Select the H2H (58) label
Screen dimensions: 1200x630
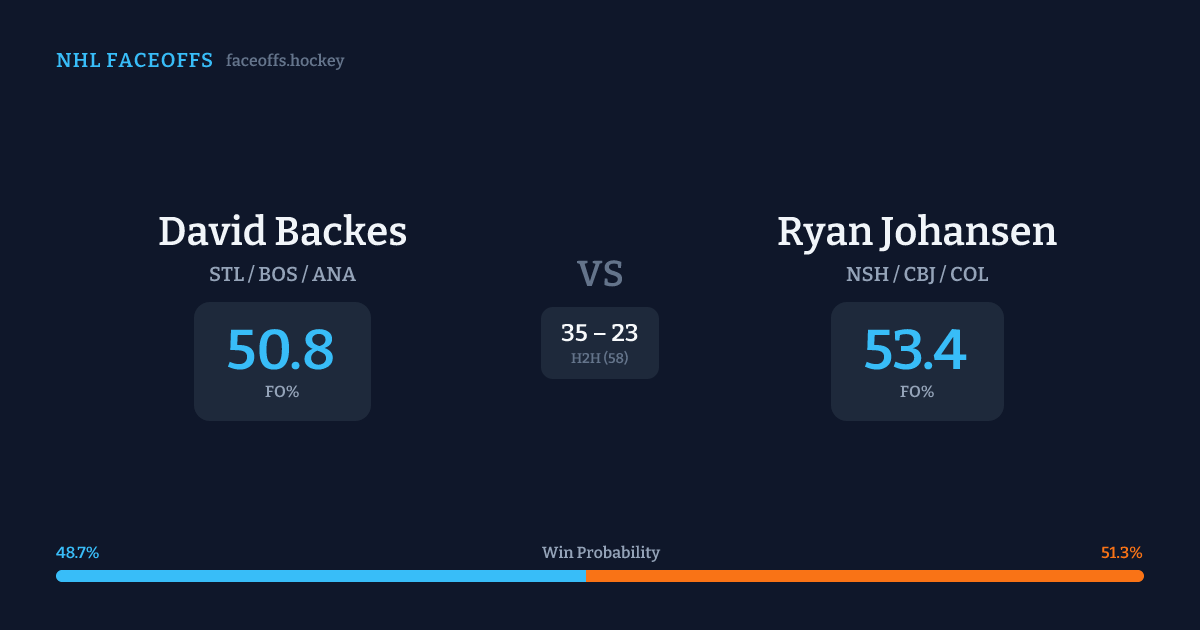(x=600, y=358)
